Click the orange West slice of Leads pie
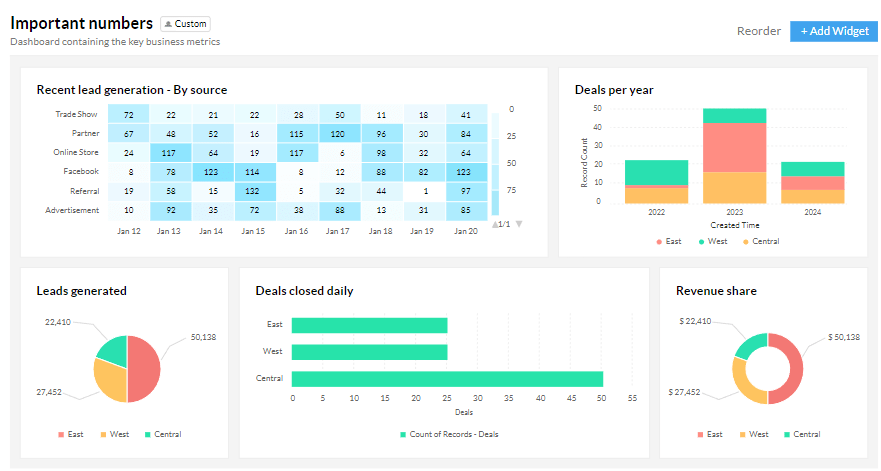The width and height of the screenshot is (881, 471). [x=111, y=382]
